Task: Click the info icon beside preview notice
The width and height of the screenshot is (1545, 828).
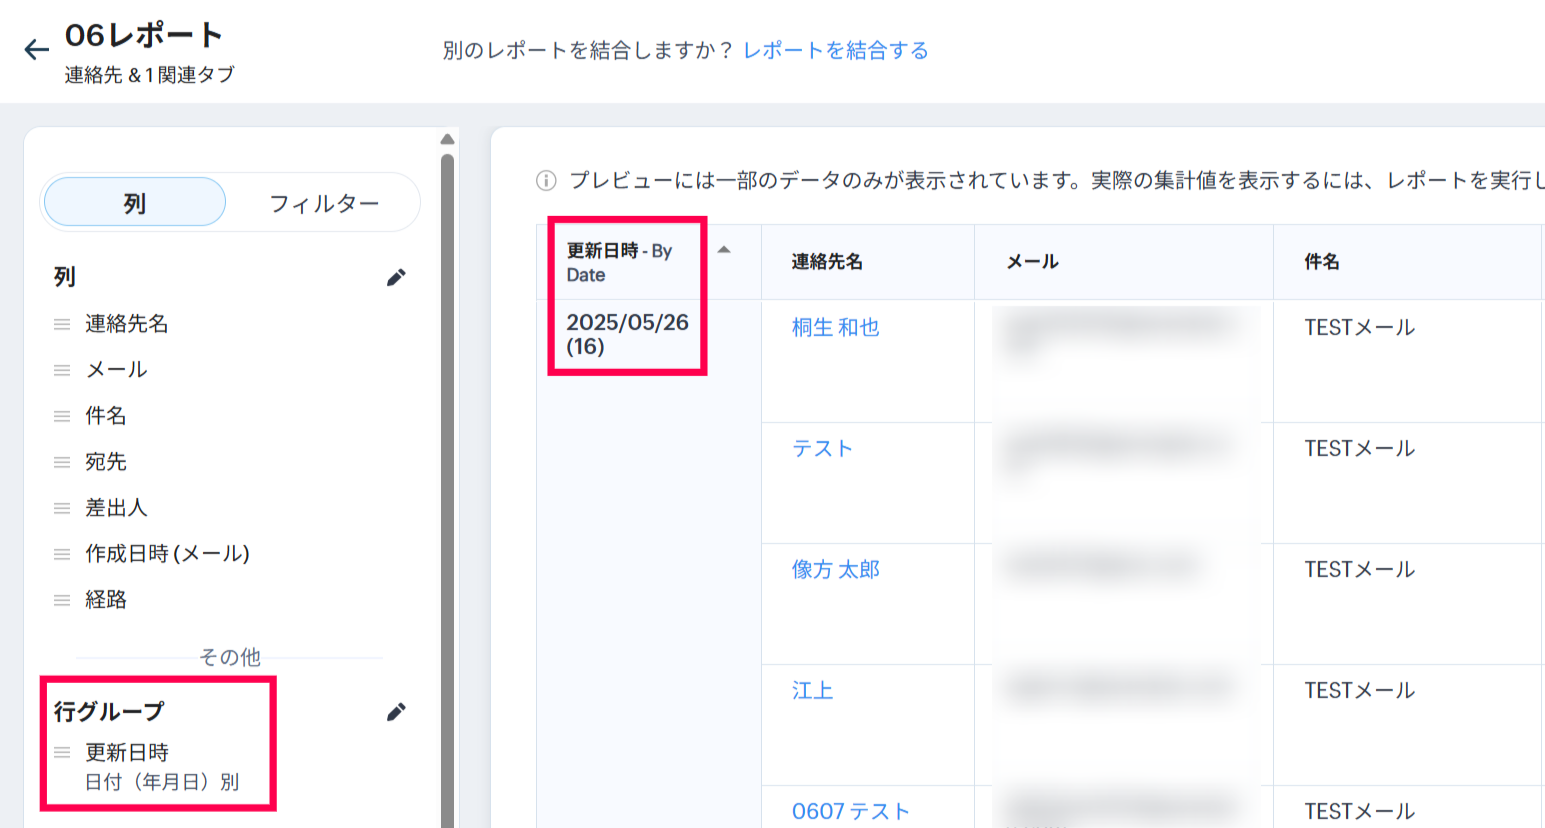Action: tap(546, 181)
